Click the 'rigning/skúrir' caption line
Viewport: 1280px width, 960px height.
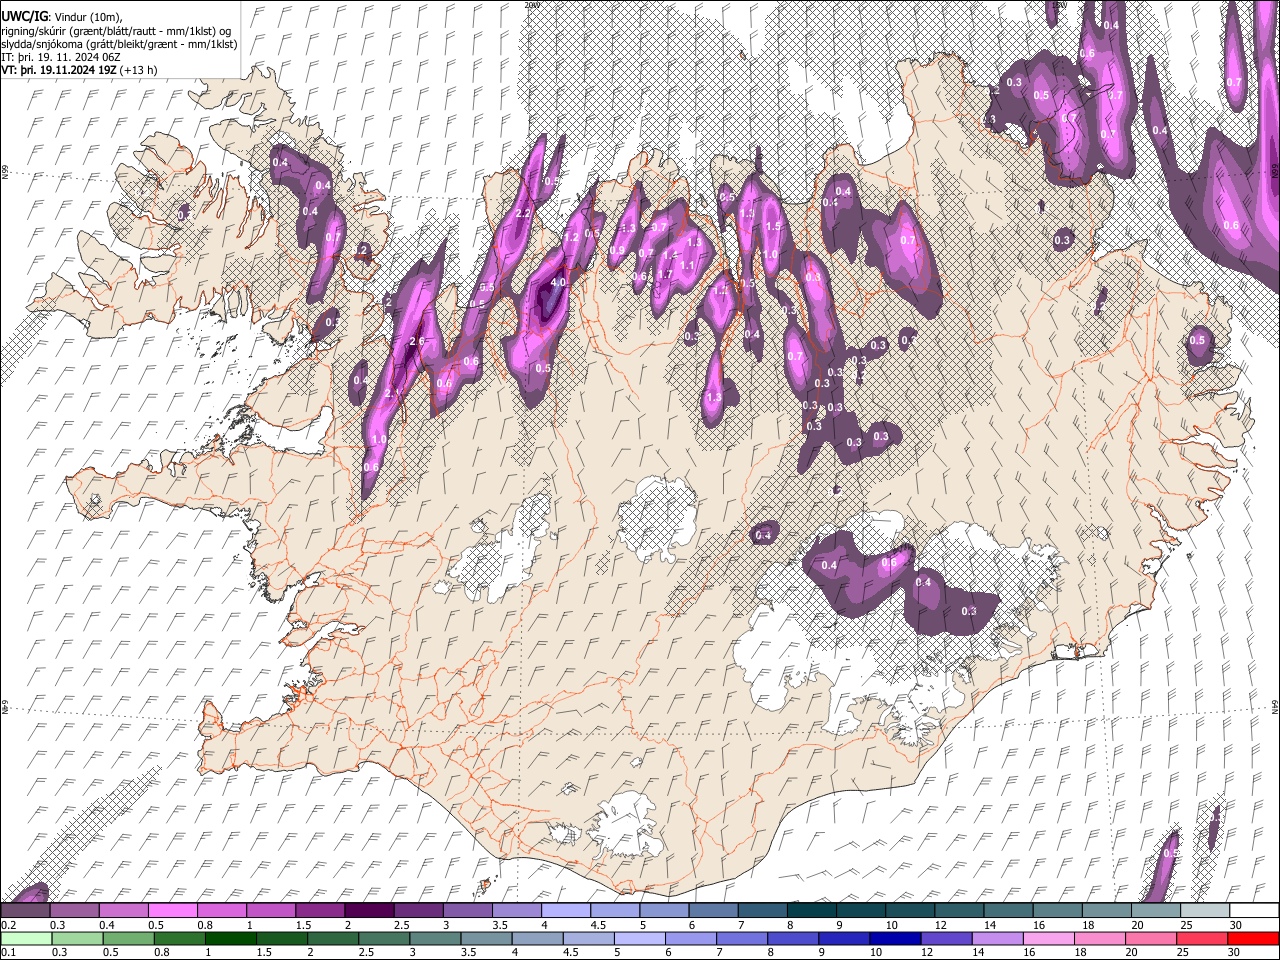118,31
